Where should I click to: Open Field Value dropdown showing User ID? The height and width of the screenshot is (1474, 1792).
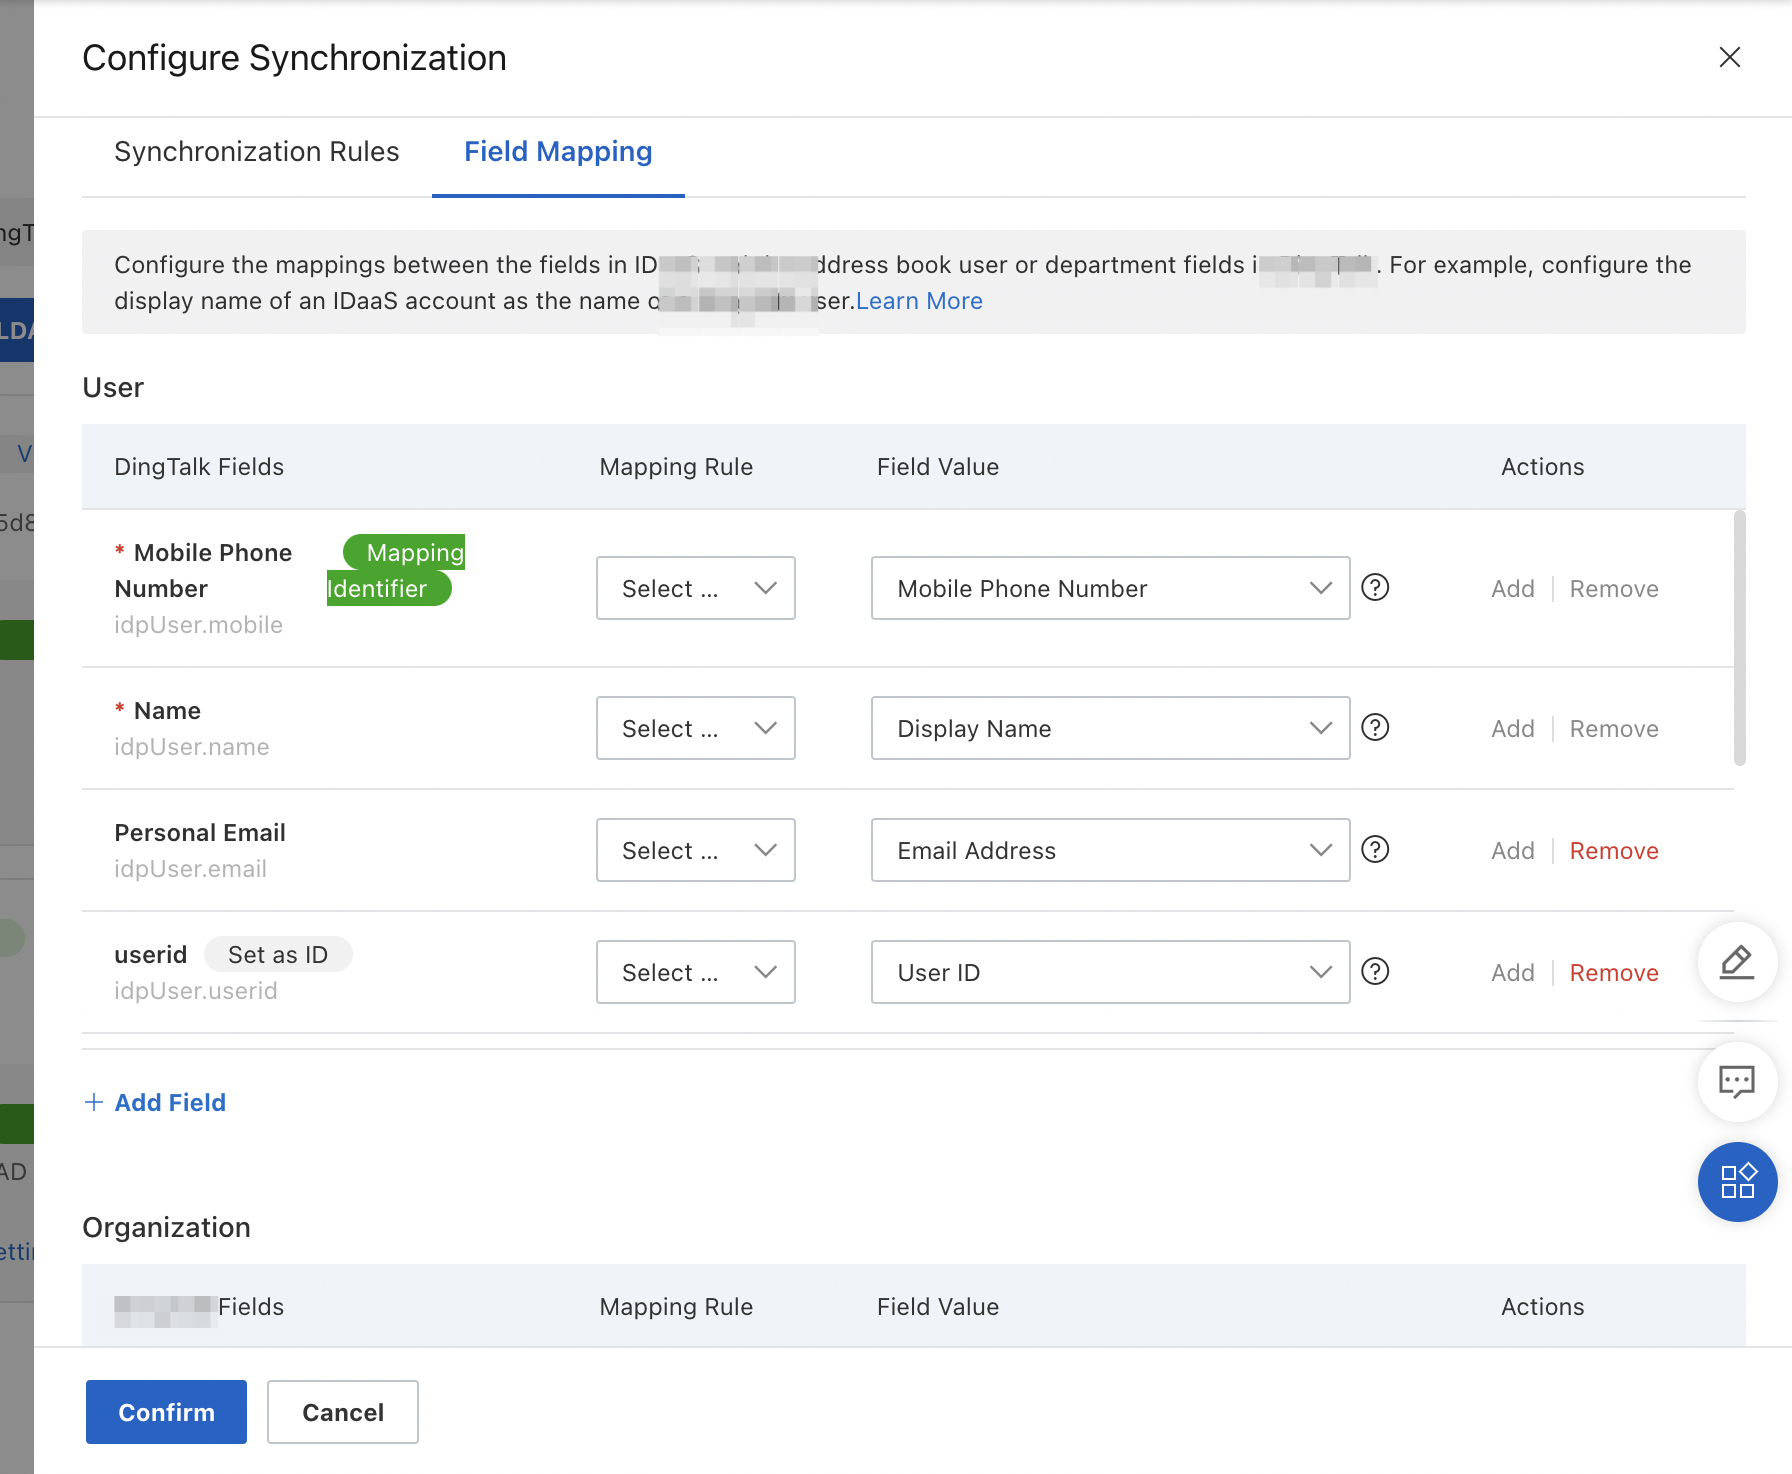tap(1110, 972)
